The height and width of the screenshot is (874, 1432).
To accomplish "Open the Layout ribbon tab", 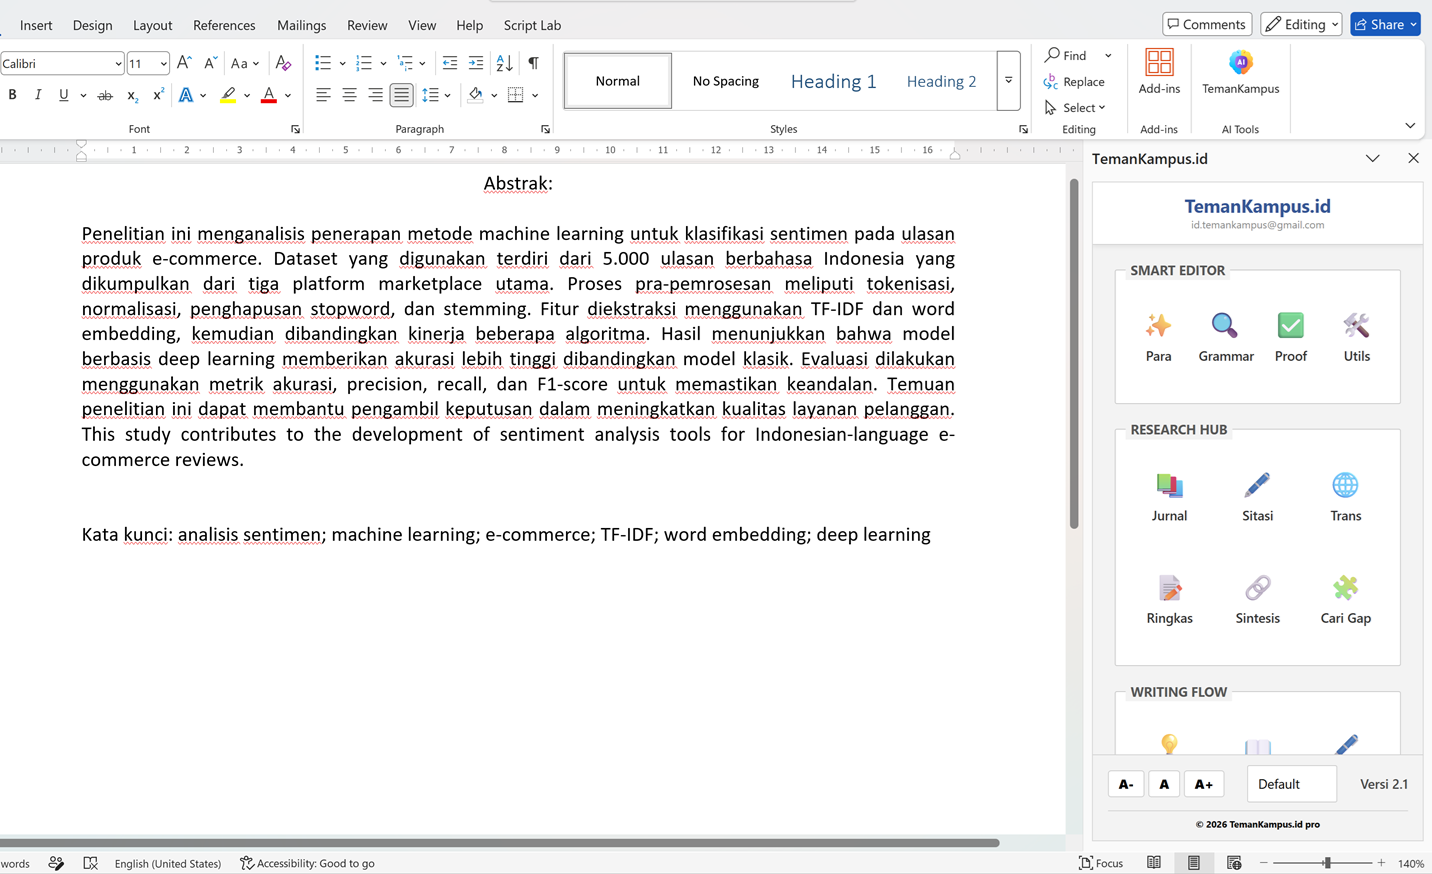I will [152, 25].
